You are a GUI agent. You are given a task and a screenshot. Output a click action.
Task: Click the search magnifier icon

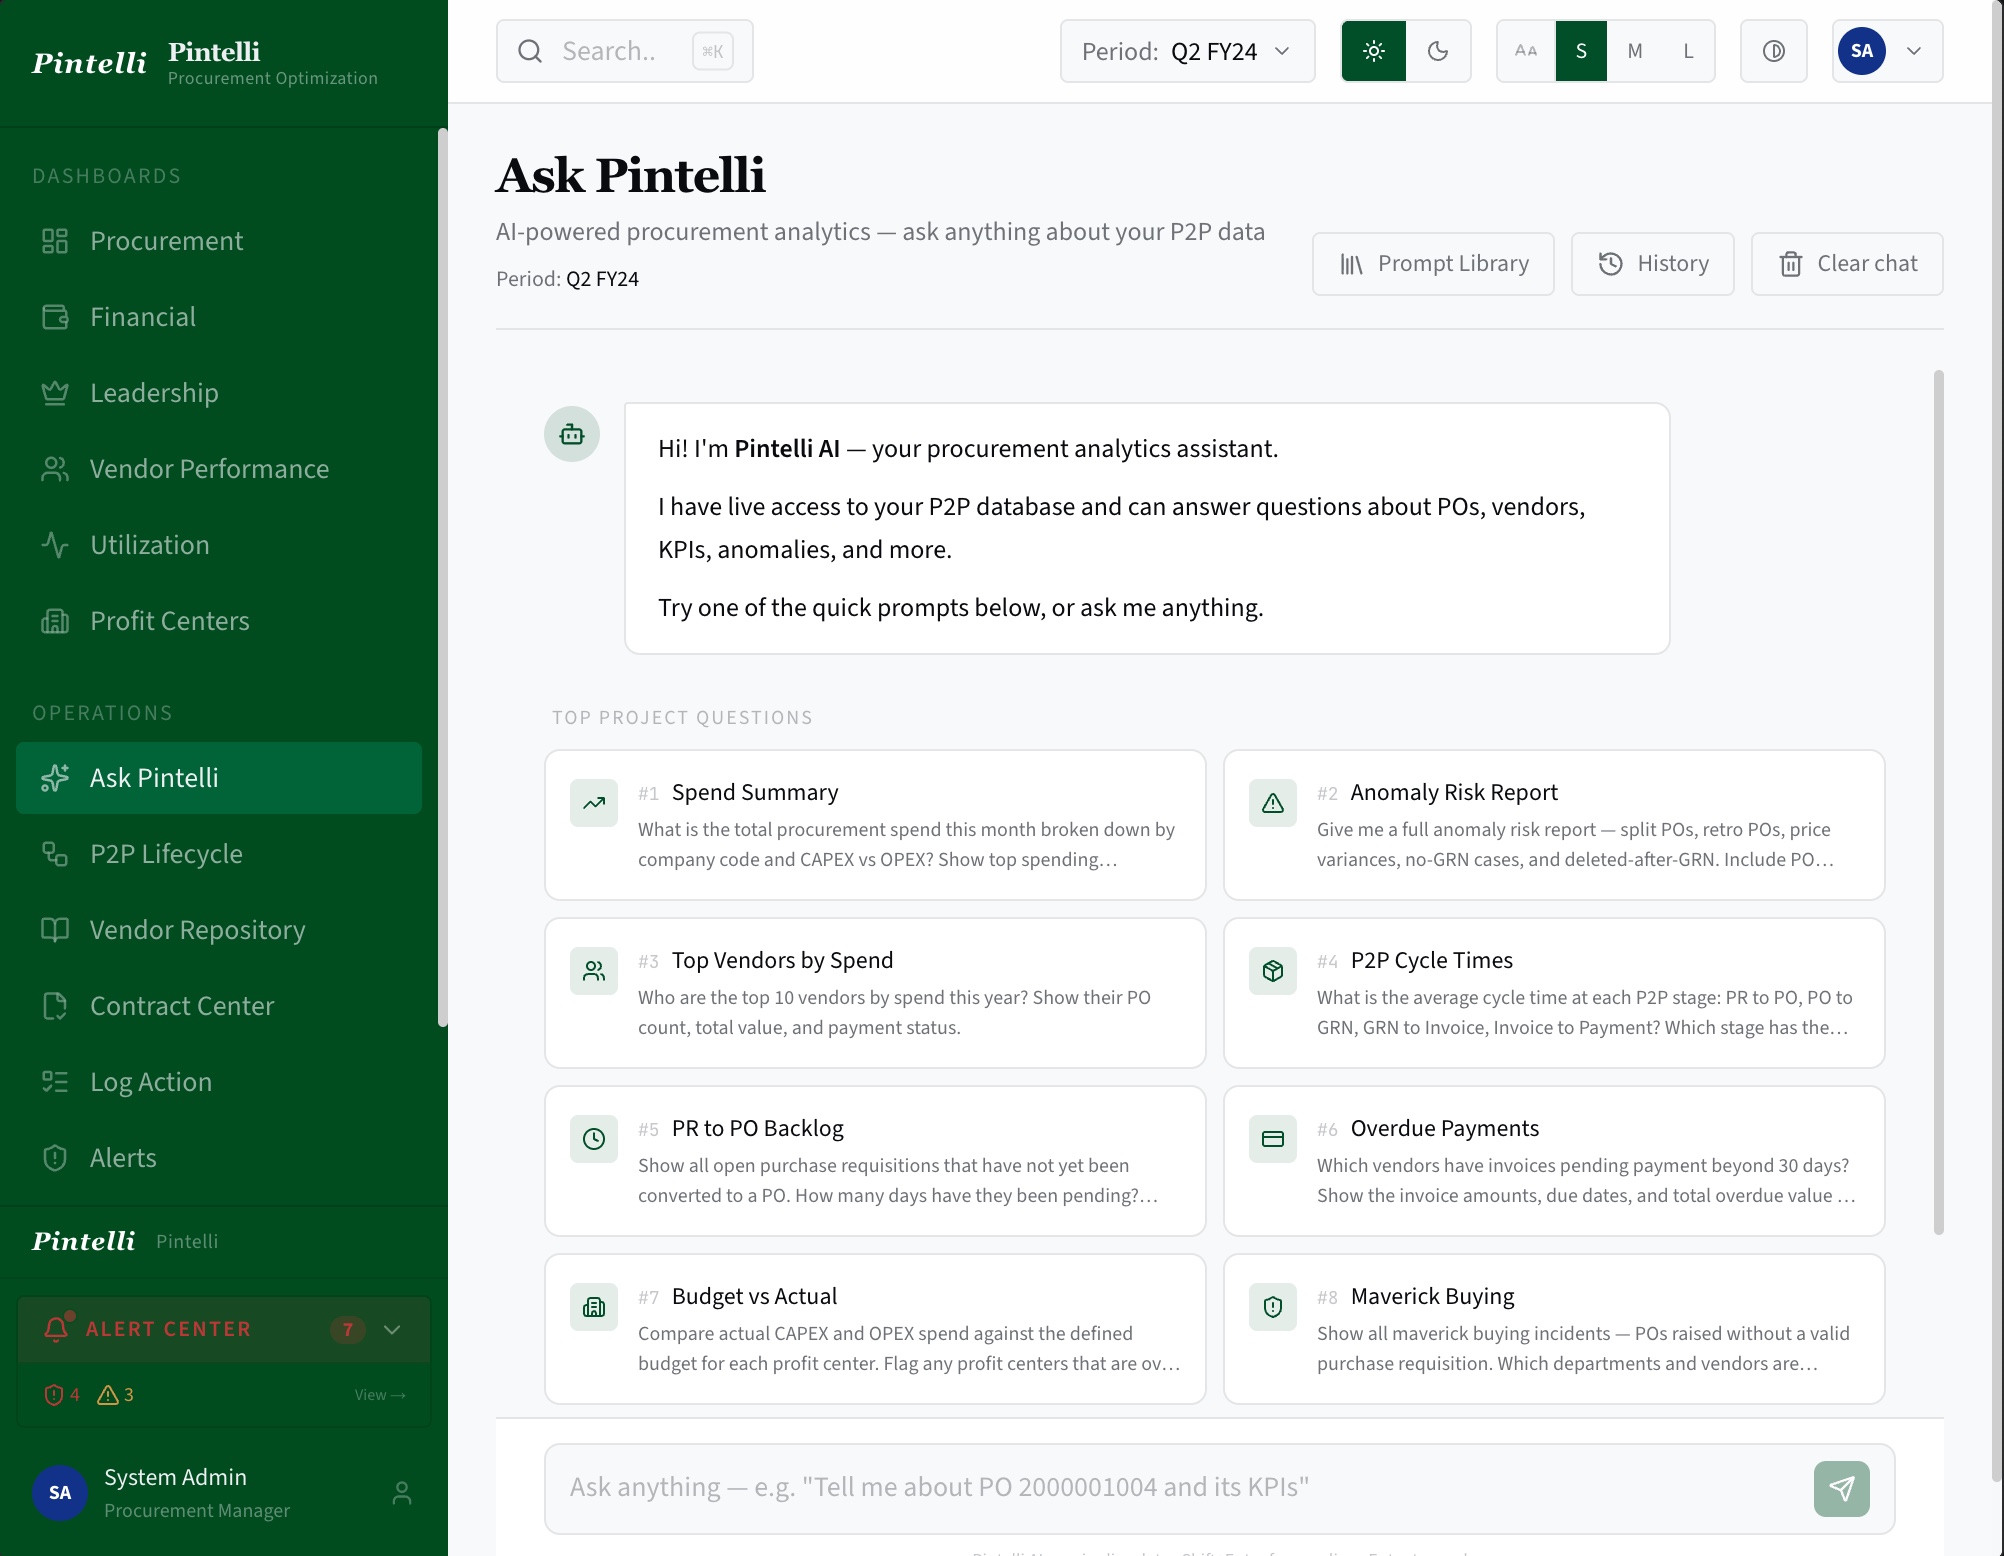pyautogui.click(x=530, y=51)
